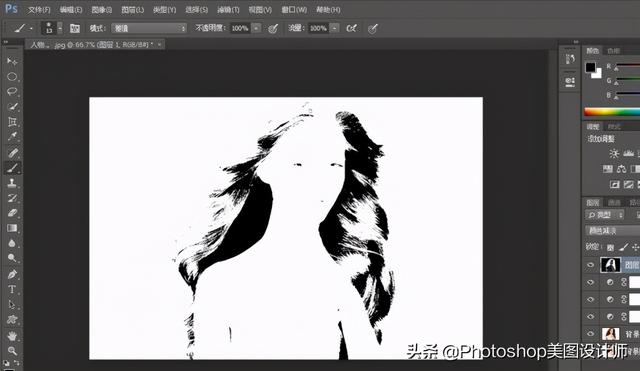Select the Lasso tool
Screen dimensions: 640x371
(x=12, y=91)
